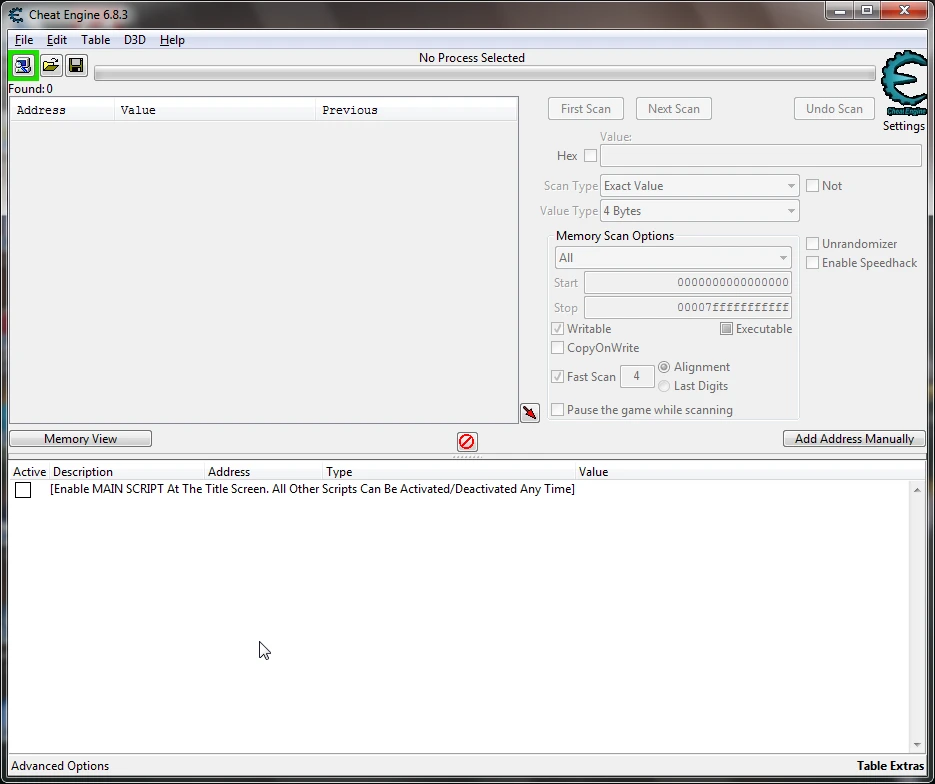Image resolution: width=935 pixels, height=784 pixels.
Task: Activate the MAIN SCRIPT table entry
Action: [23, 489]
